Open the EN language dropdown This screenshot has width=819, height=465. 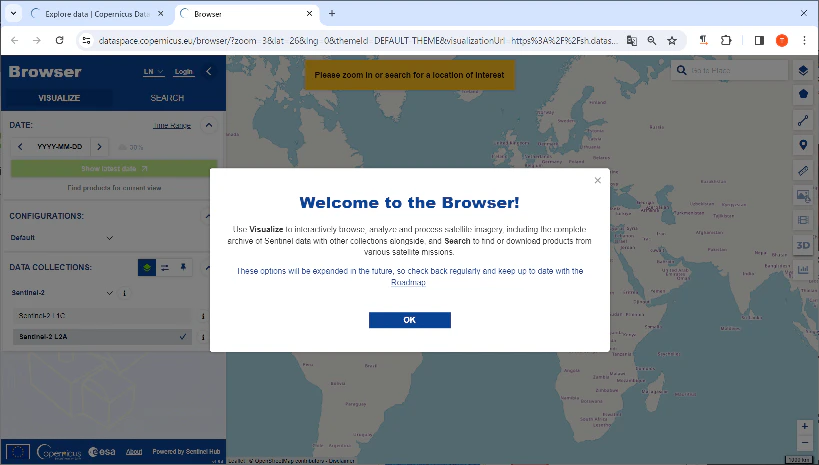coord(154,72)
